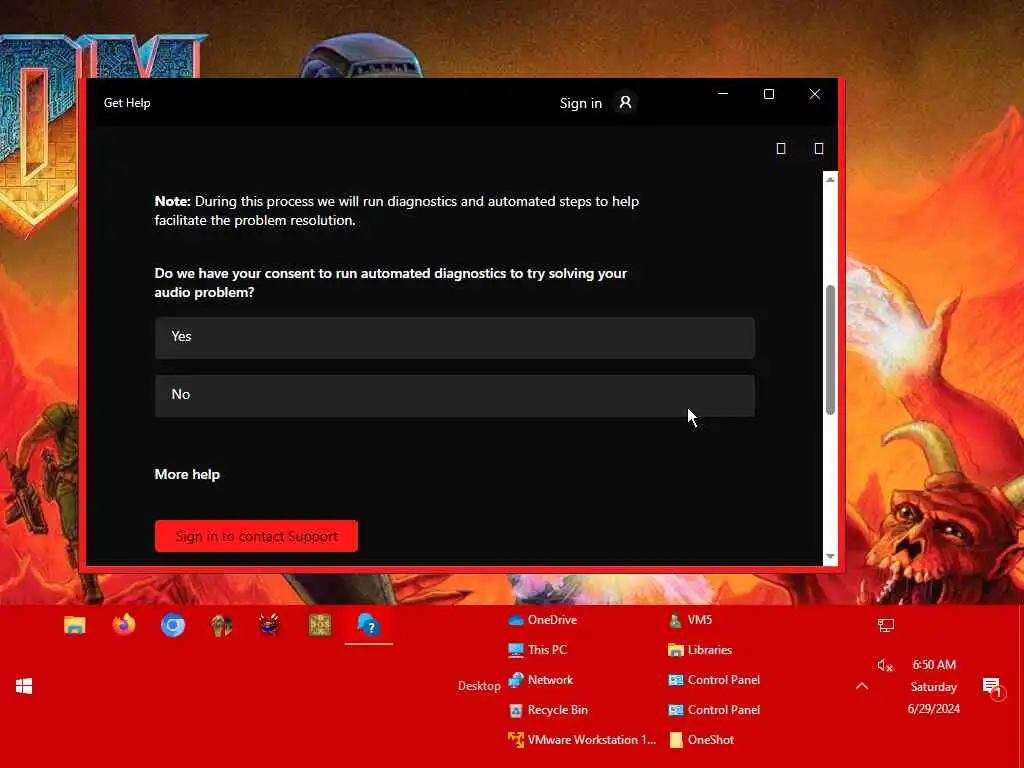
Task: Open the red horned demon game icon
Action: pyautogui.click(x=269, y=625)
